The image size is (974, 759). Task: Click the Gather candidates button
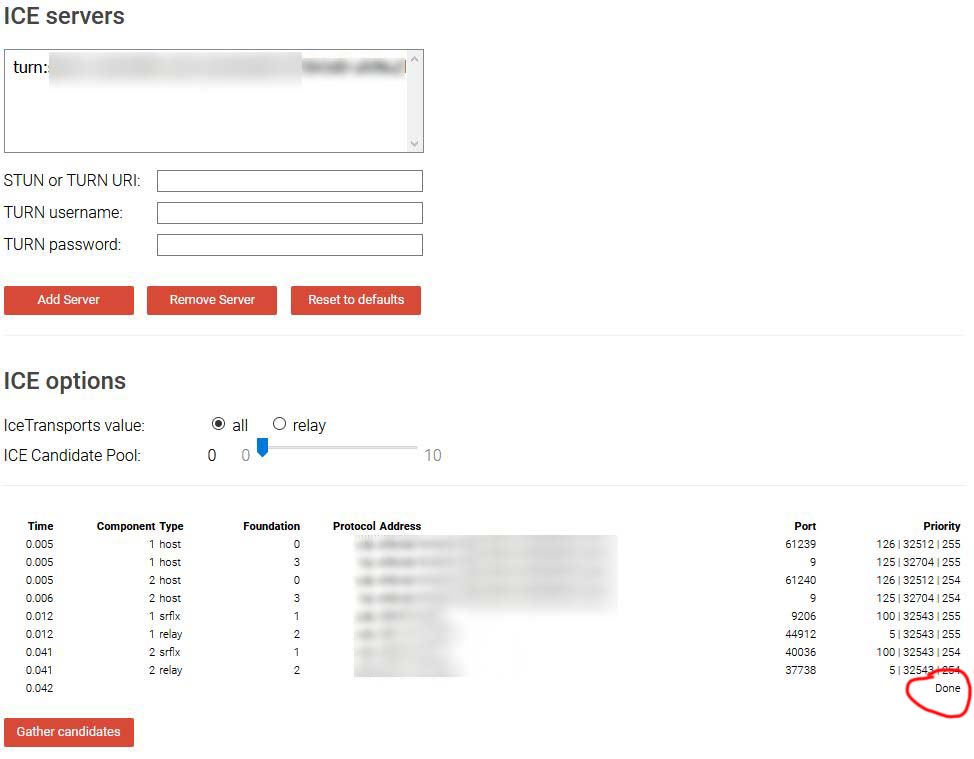point(68,732)
